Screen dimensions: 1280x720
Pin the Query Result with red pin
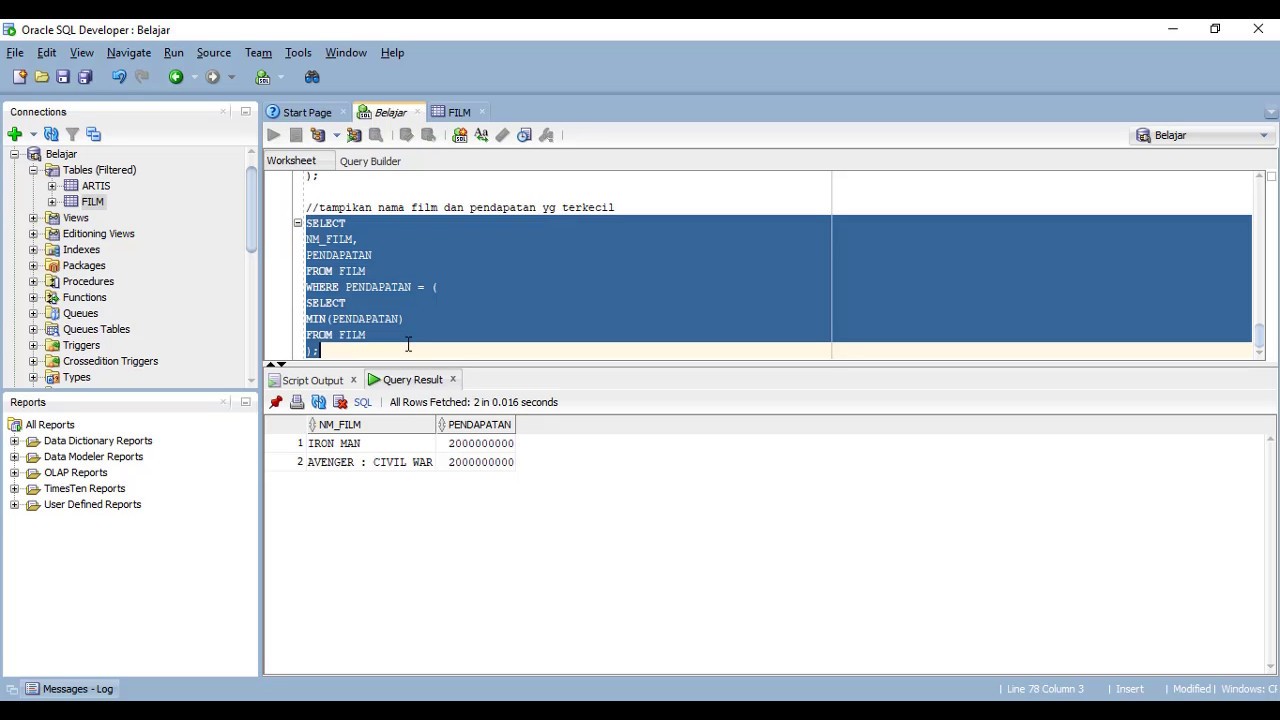click(276, 402)
